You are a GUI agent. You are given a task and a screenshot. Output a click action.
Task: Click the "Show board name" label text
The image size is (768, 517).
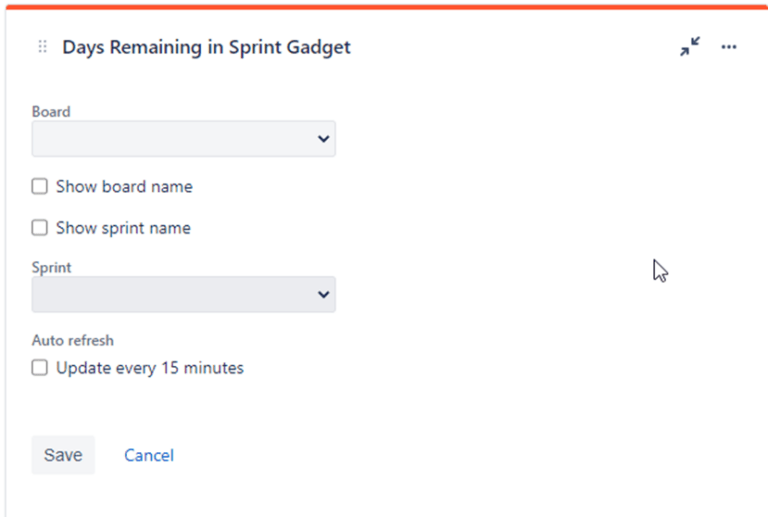pos(124,186)
